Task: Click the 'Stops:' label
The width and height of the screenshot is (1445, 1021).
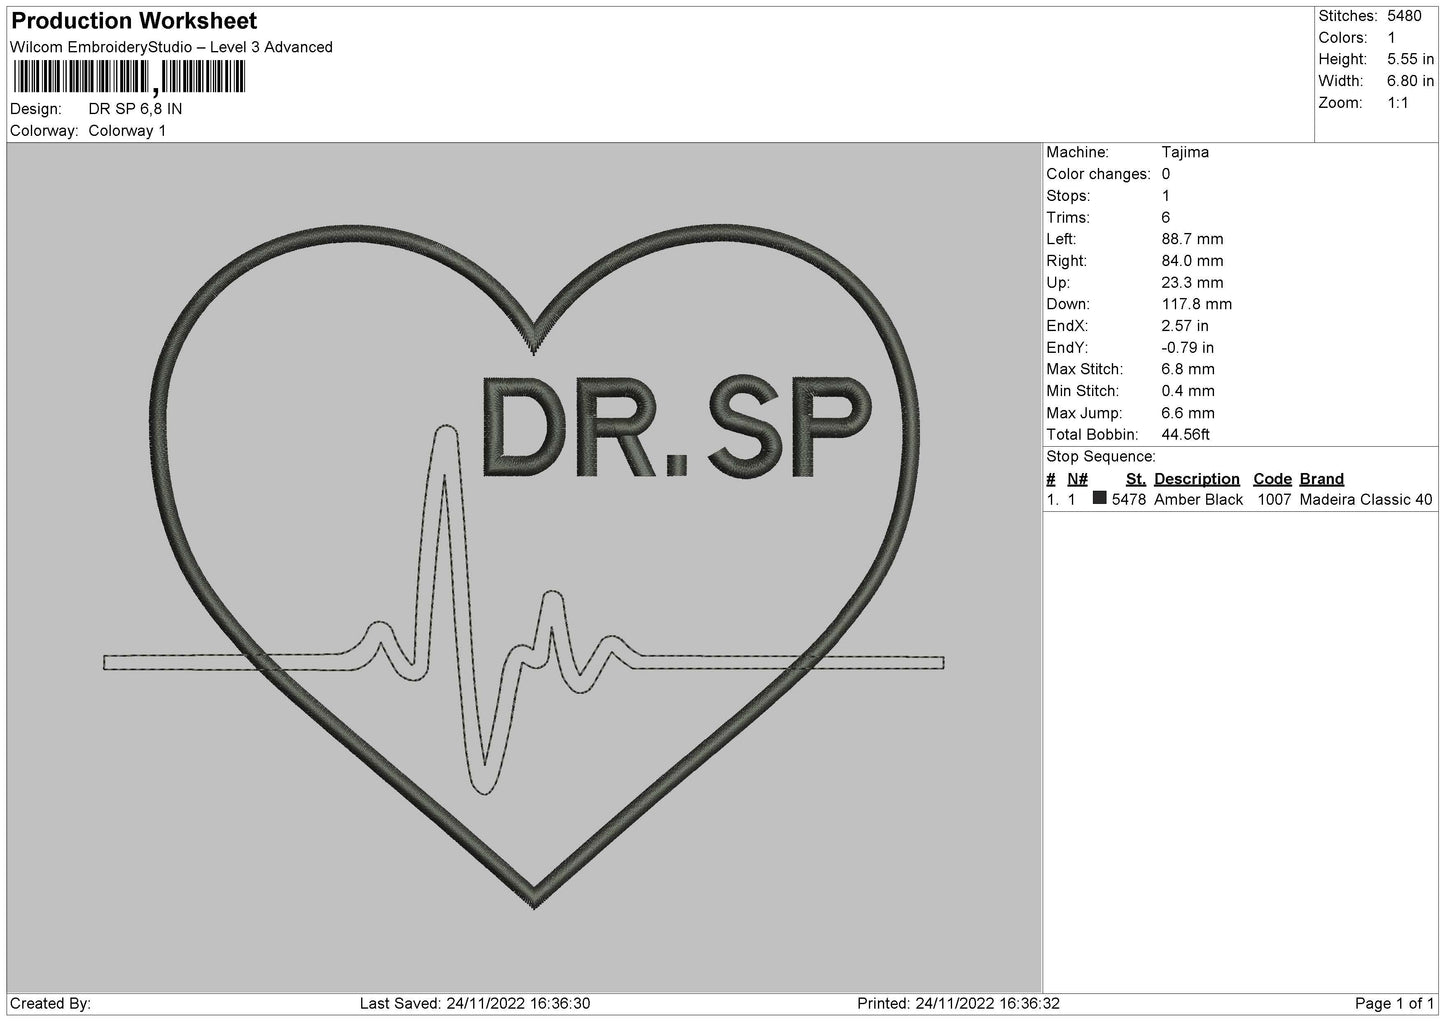Action: point(1068,196)
